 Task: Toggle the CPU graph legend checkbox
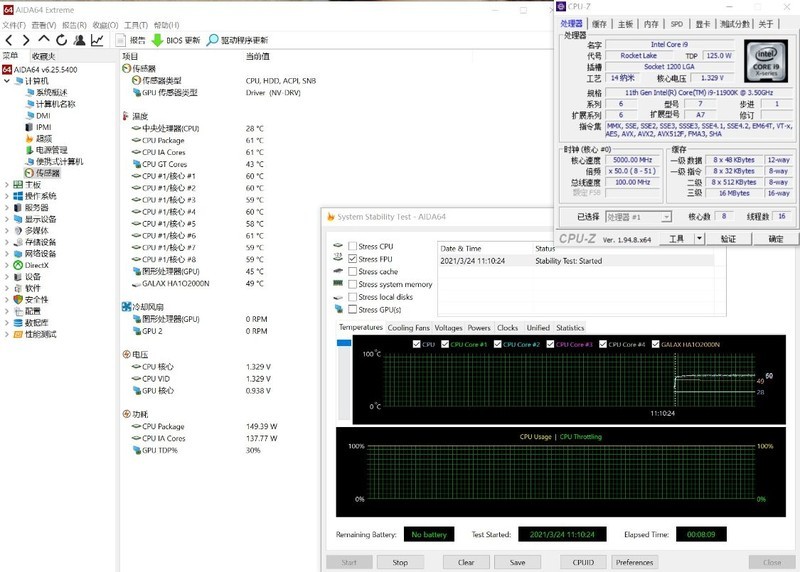coord(416,344)
